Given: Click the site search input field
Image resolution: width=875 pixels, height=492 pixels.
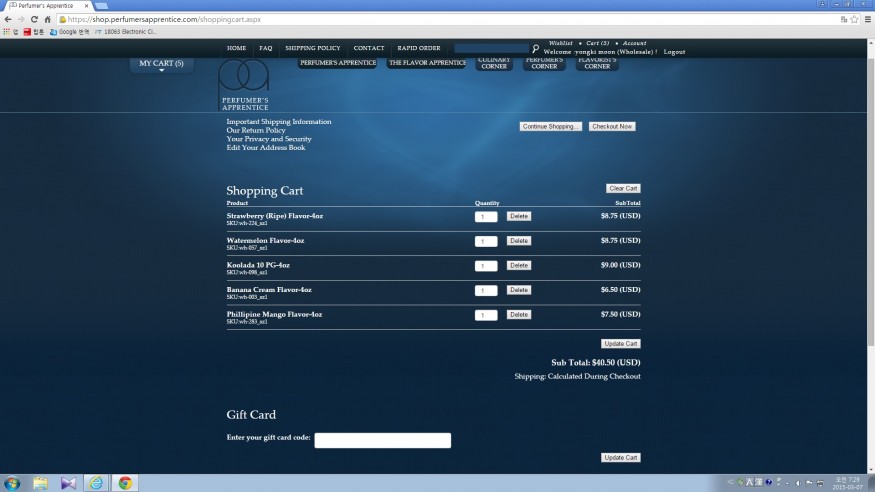Looking at the screenshot, I should [x=491, y=49].
